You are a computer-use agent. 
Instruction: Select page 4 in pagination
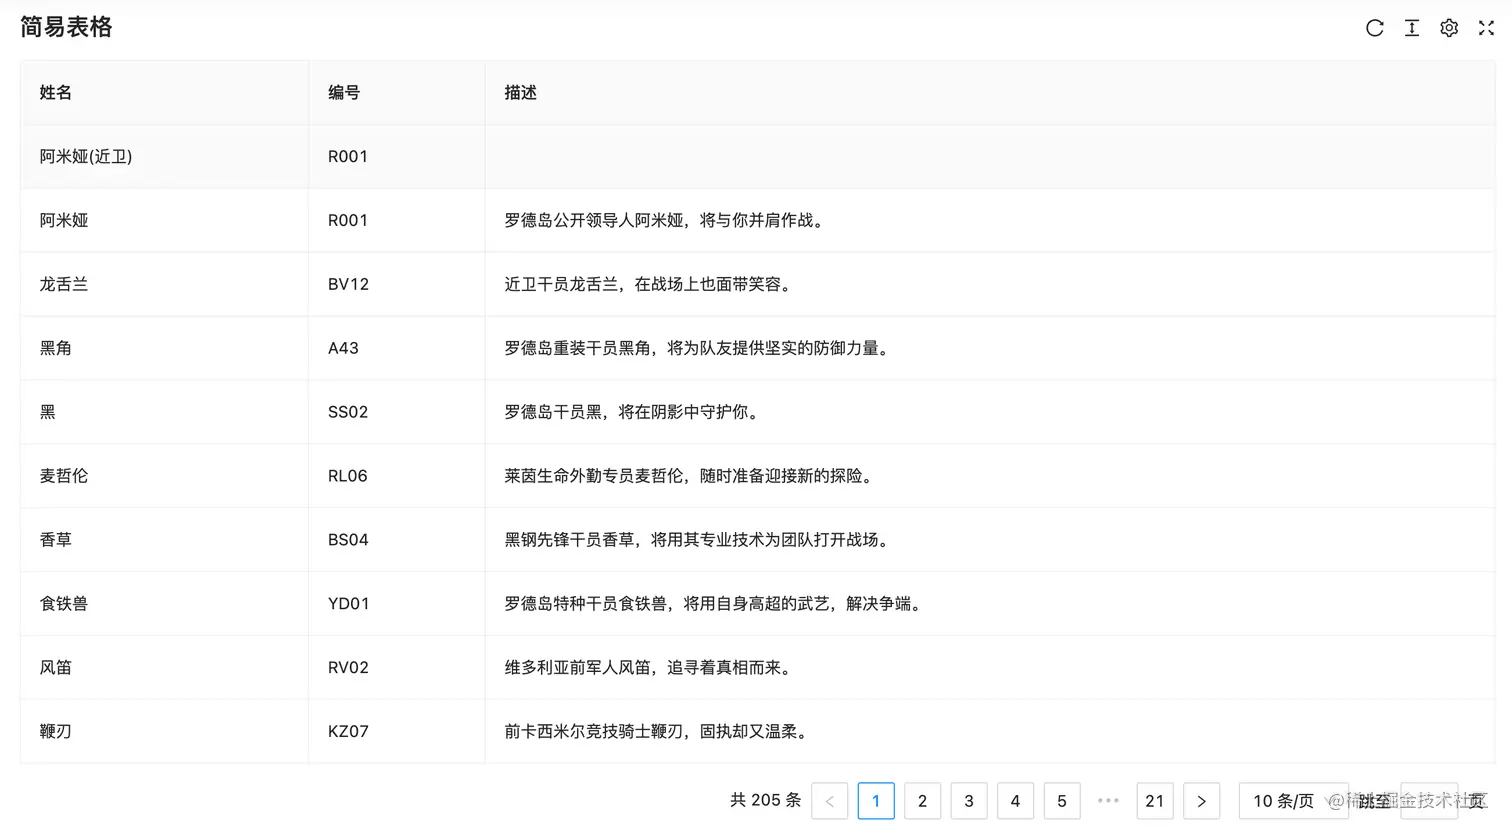[1015, 801]
